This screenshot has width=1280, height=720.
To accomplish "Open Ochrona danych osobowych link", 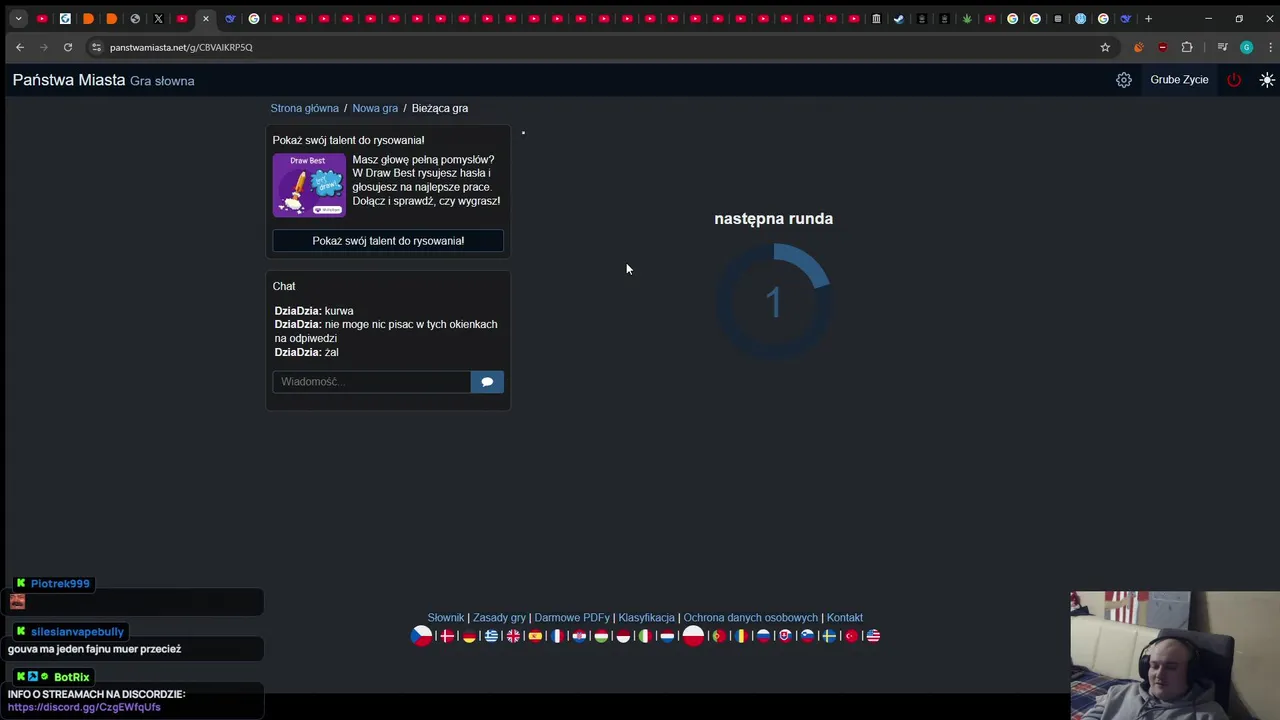I will [750, 618].
